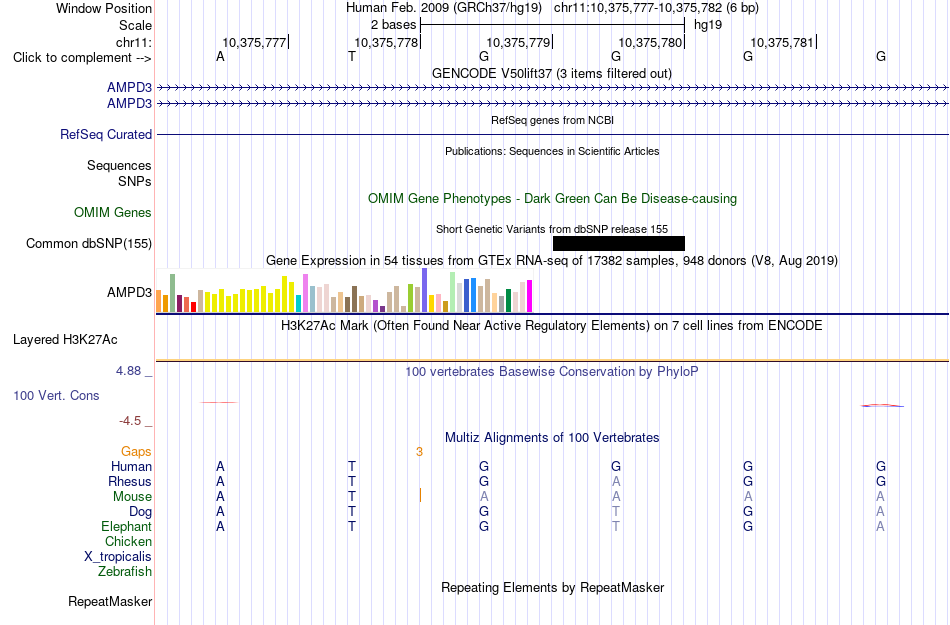Select the Layered H3K27Ac track label
Image resolution: width=950 pixels, height=625 pixels.
(65, 340)
